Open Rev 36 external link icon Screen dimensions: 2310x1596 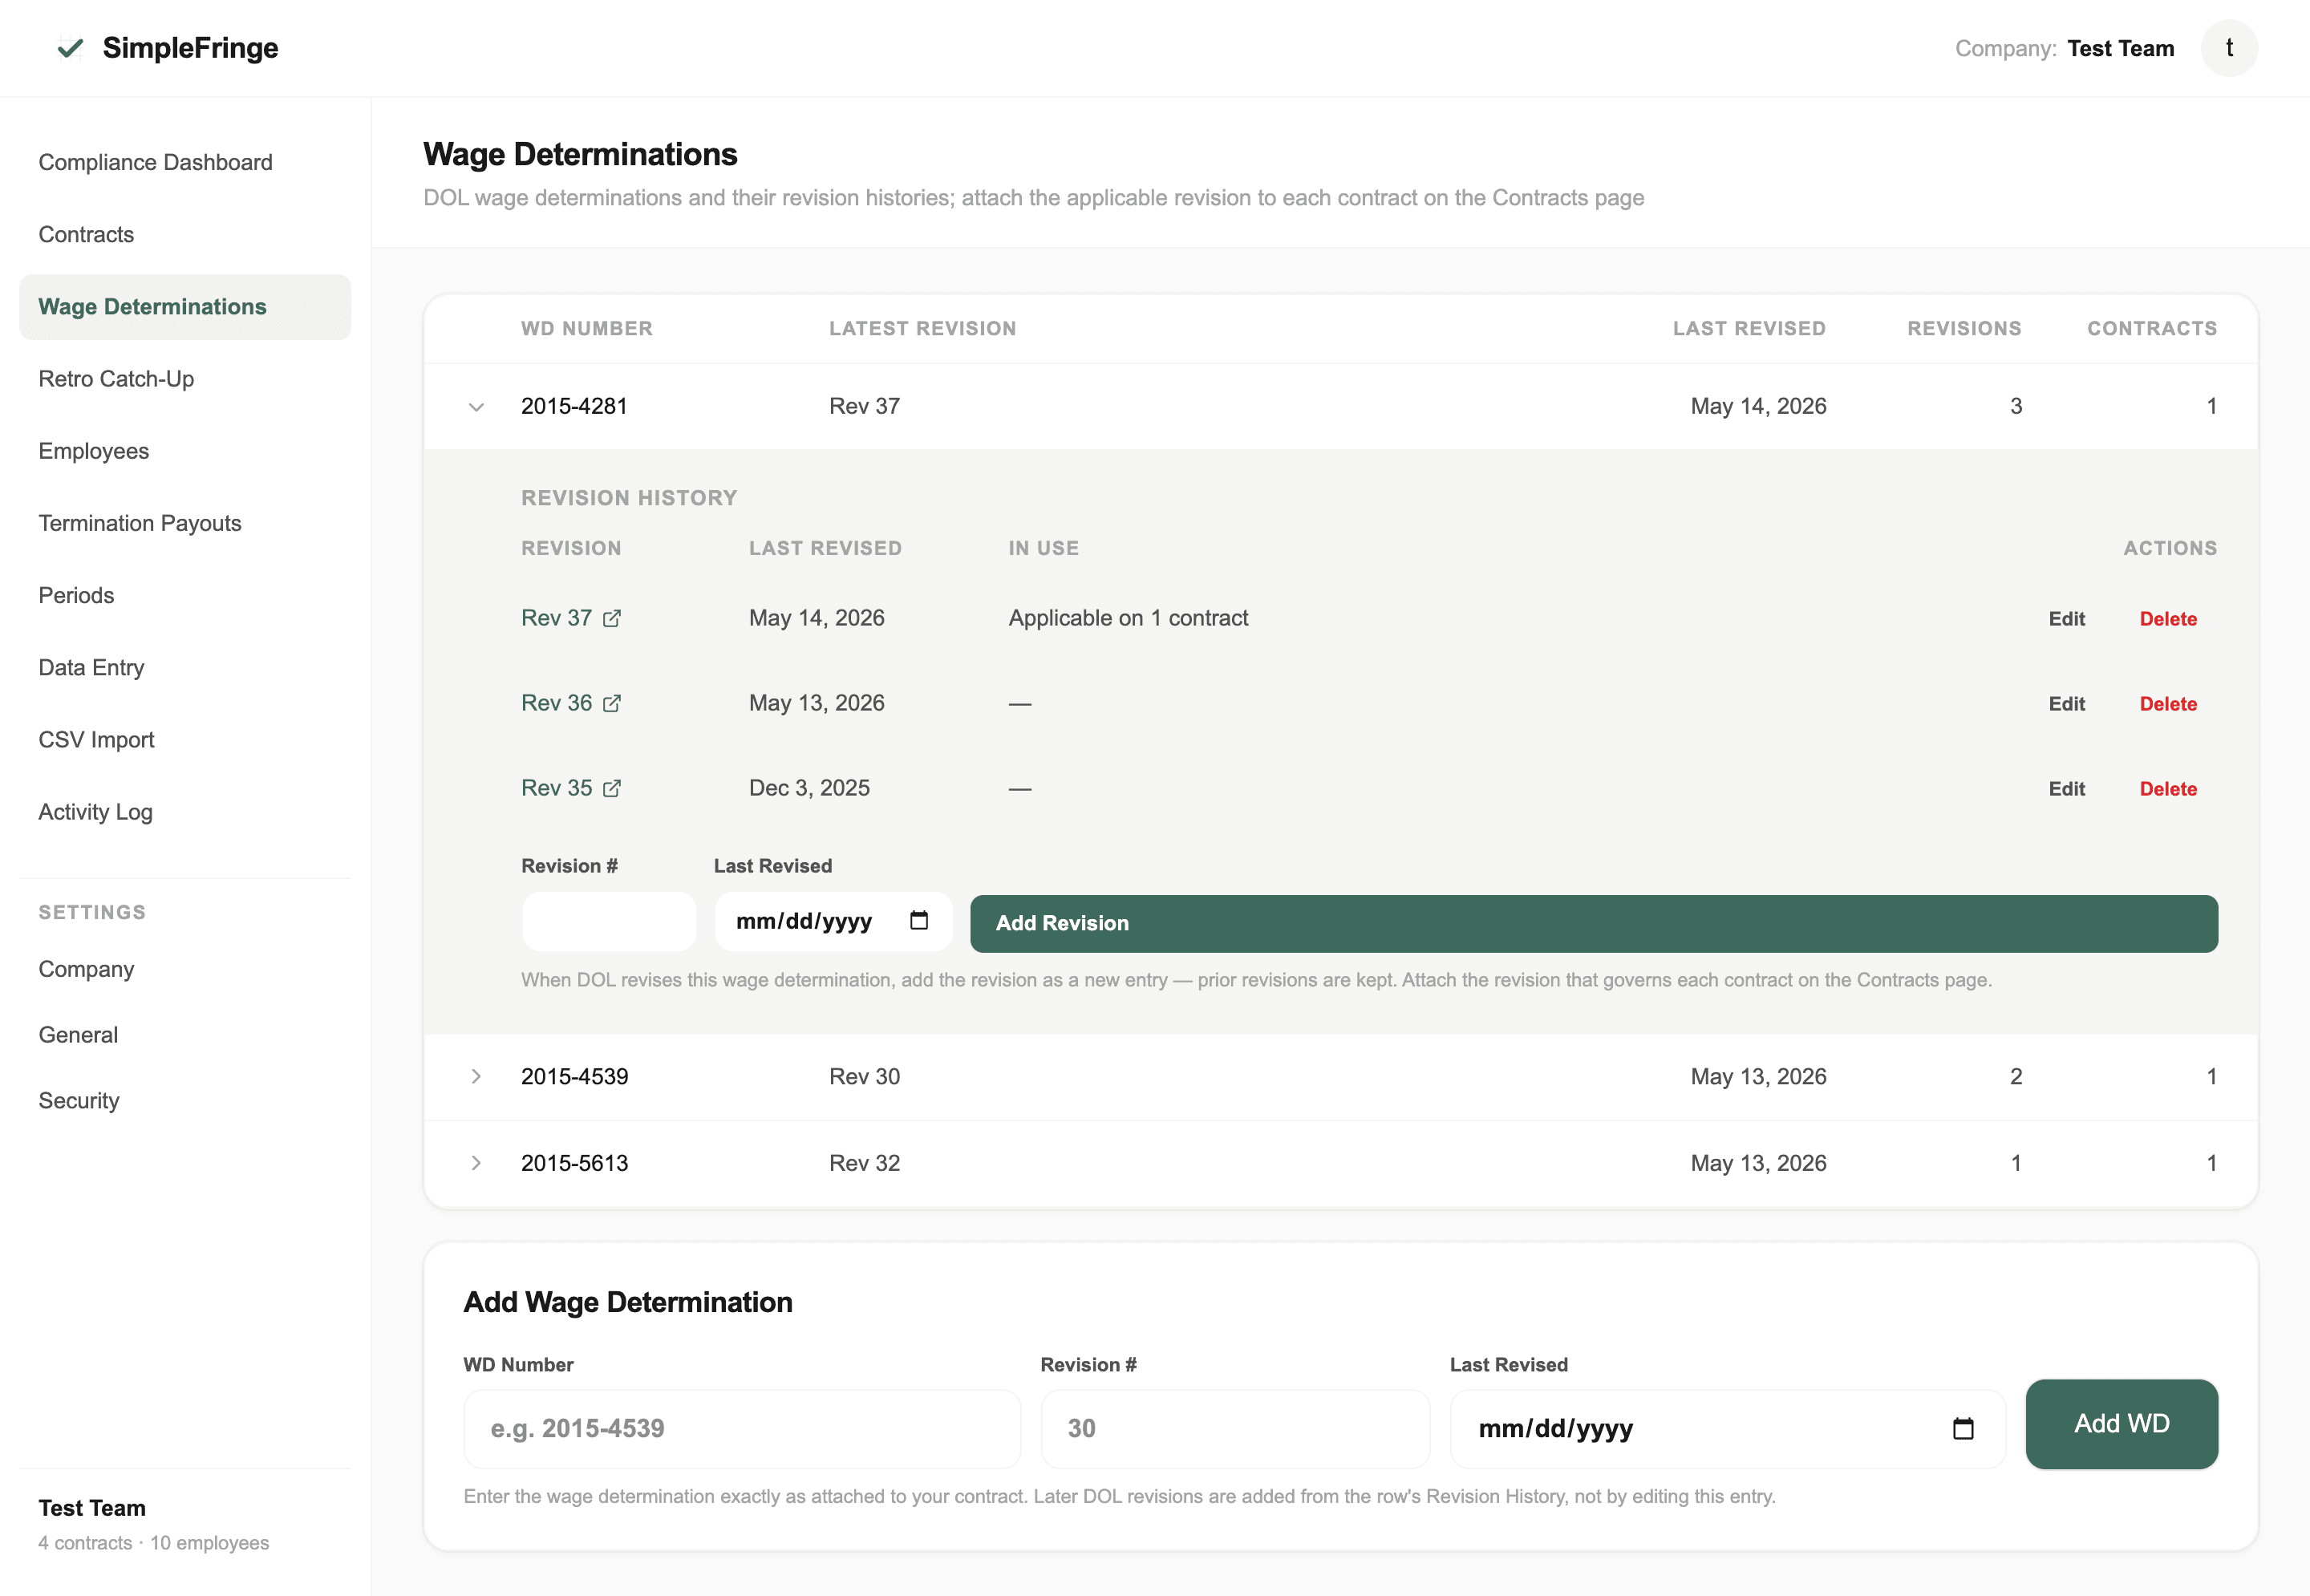tap(612, 703)
